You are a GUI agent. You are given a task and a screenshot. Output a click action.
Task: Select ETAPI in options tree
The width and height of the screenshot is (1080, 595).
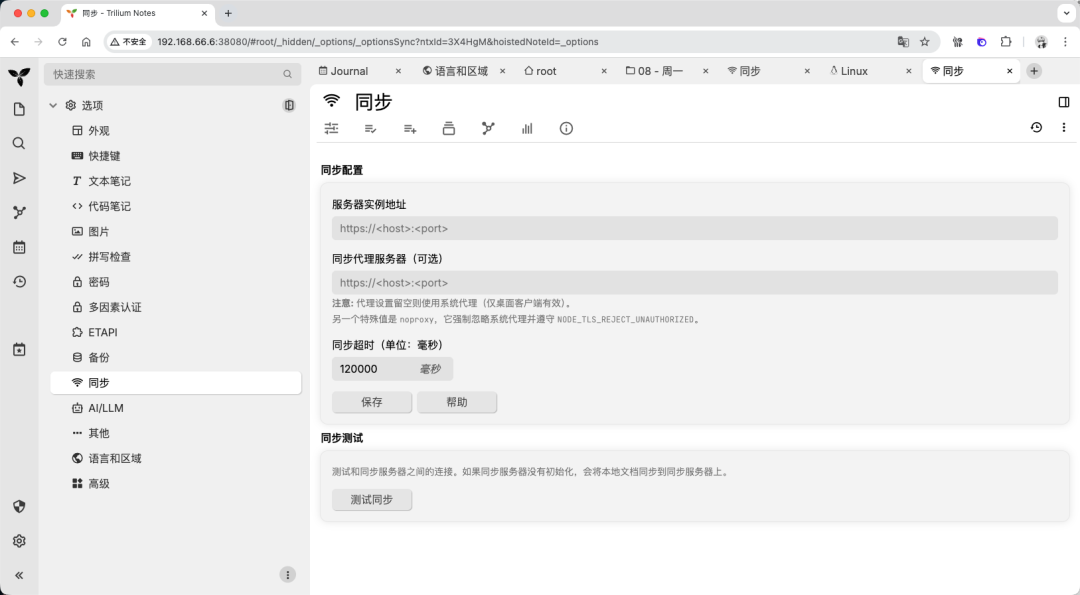coord(176,332)
